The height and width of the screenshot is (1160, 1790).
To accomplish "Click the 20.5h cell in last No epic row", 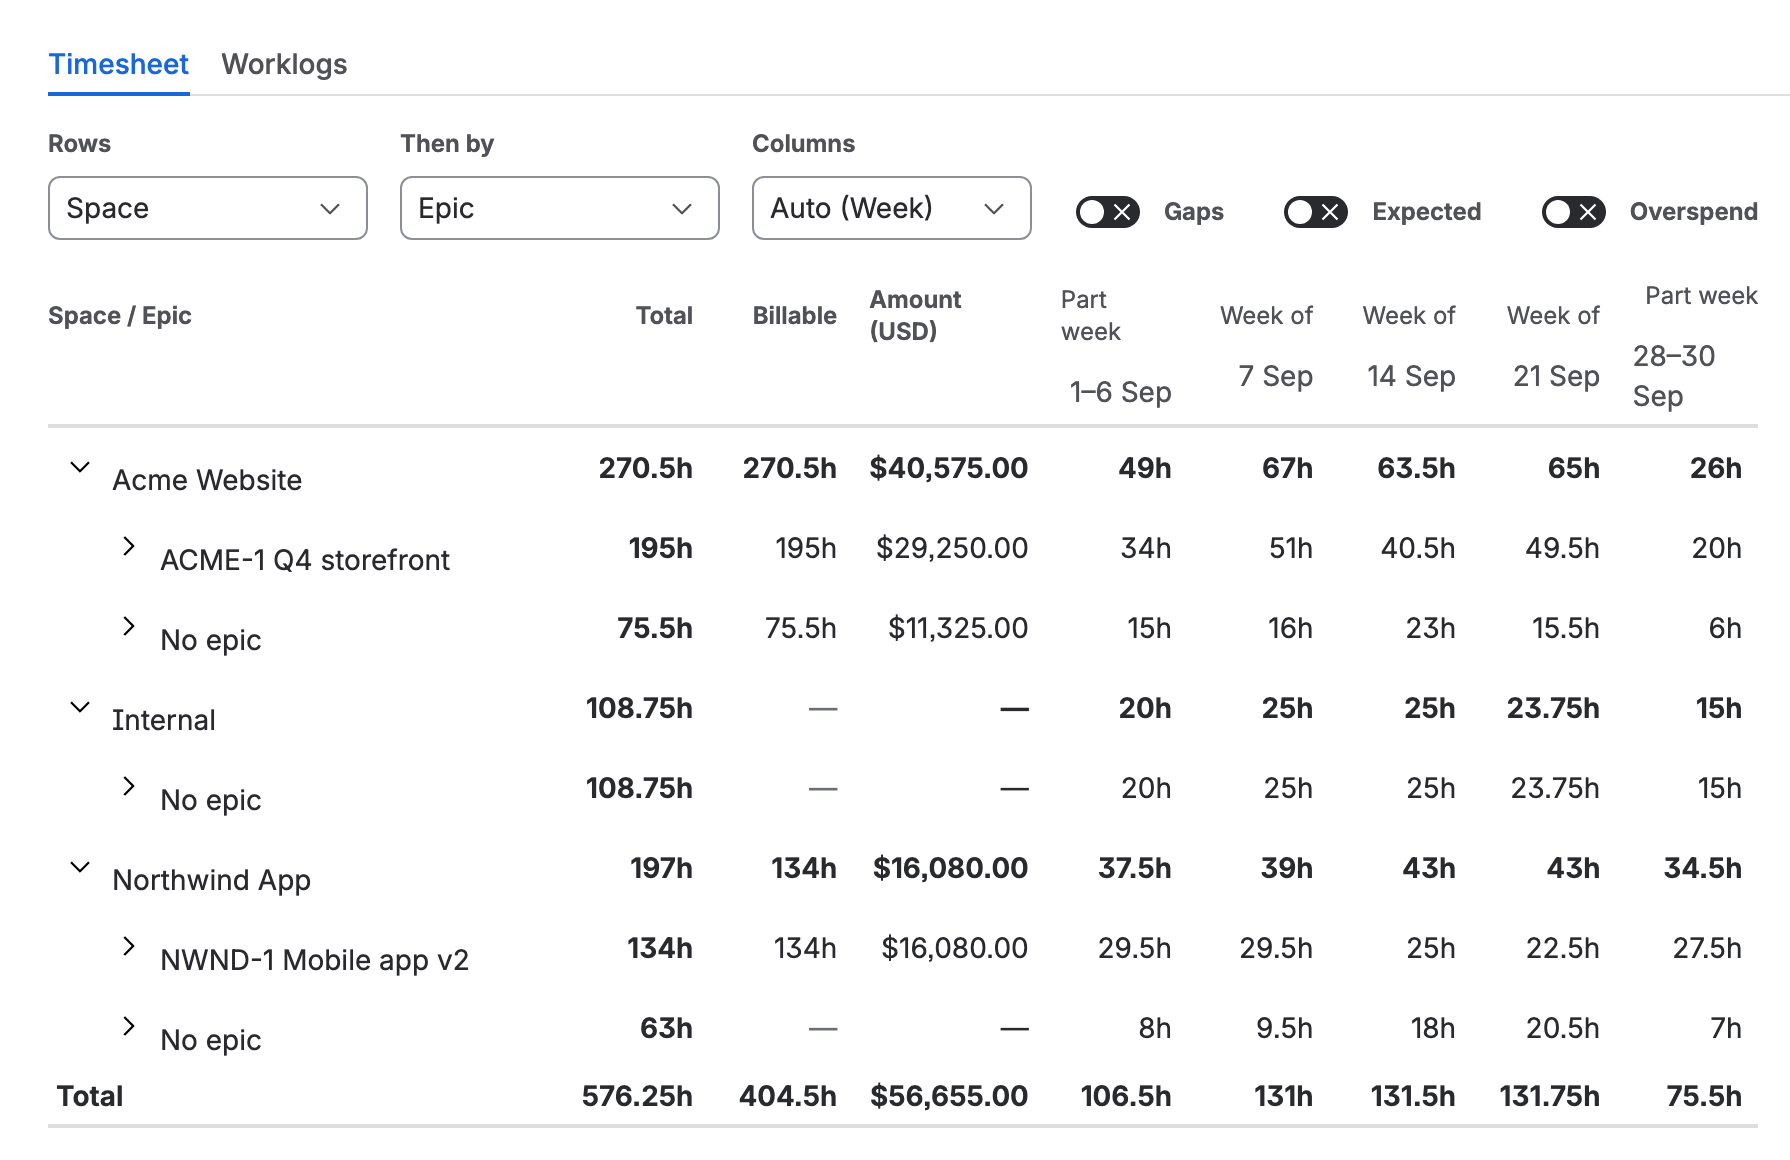I will pyautogui.click(x=1562, y=1028).
